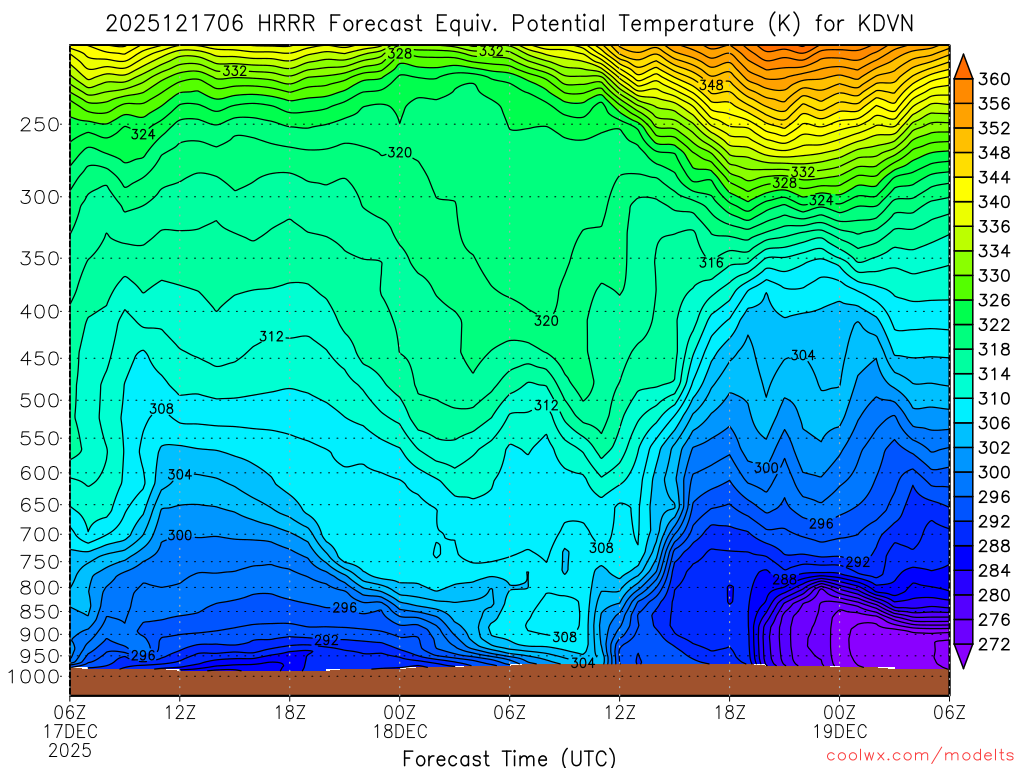Image resolution: width=1024 pixels, height=768 pixels.
Task: Click the 302 legend value
Action: point(994,448)
